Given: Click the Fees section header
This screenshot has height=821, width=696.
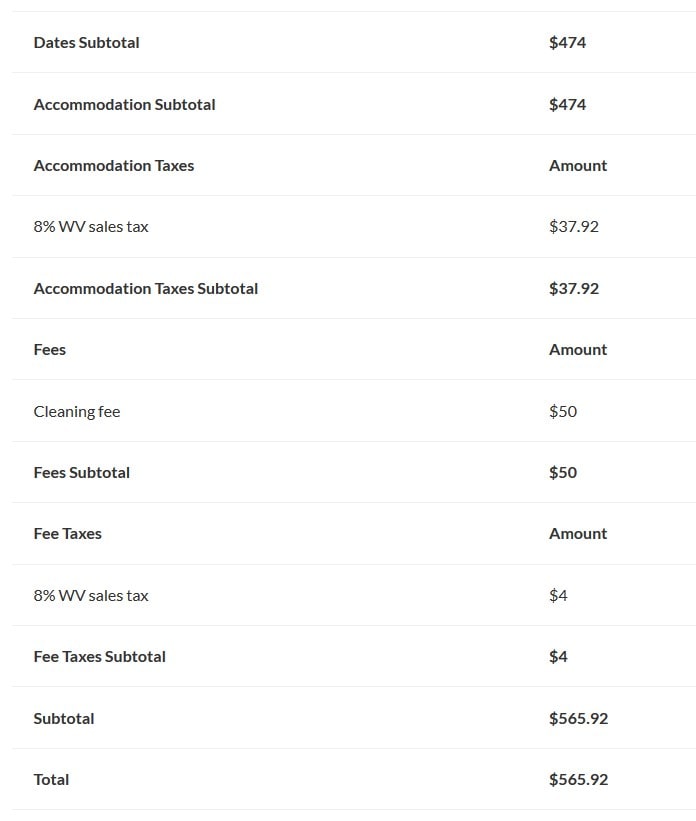Looking at the screenshot, I should [50, 349].
